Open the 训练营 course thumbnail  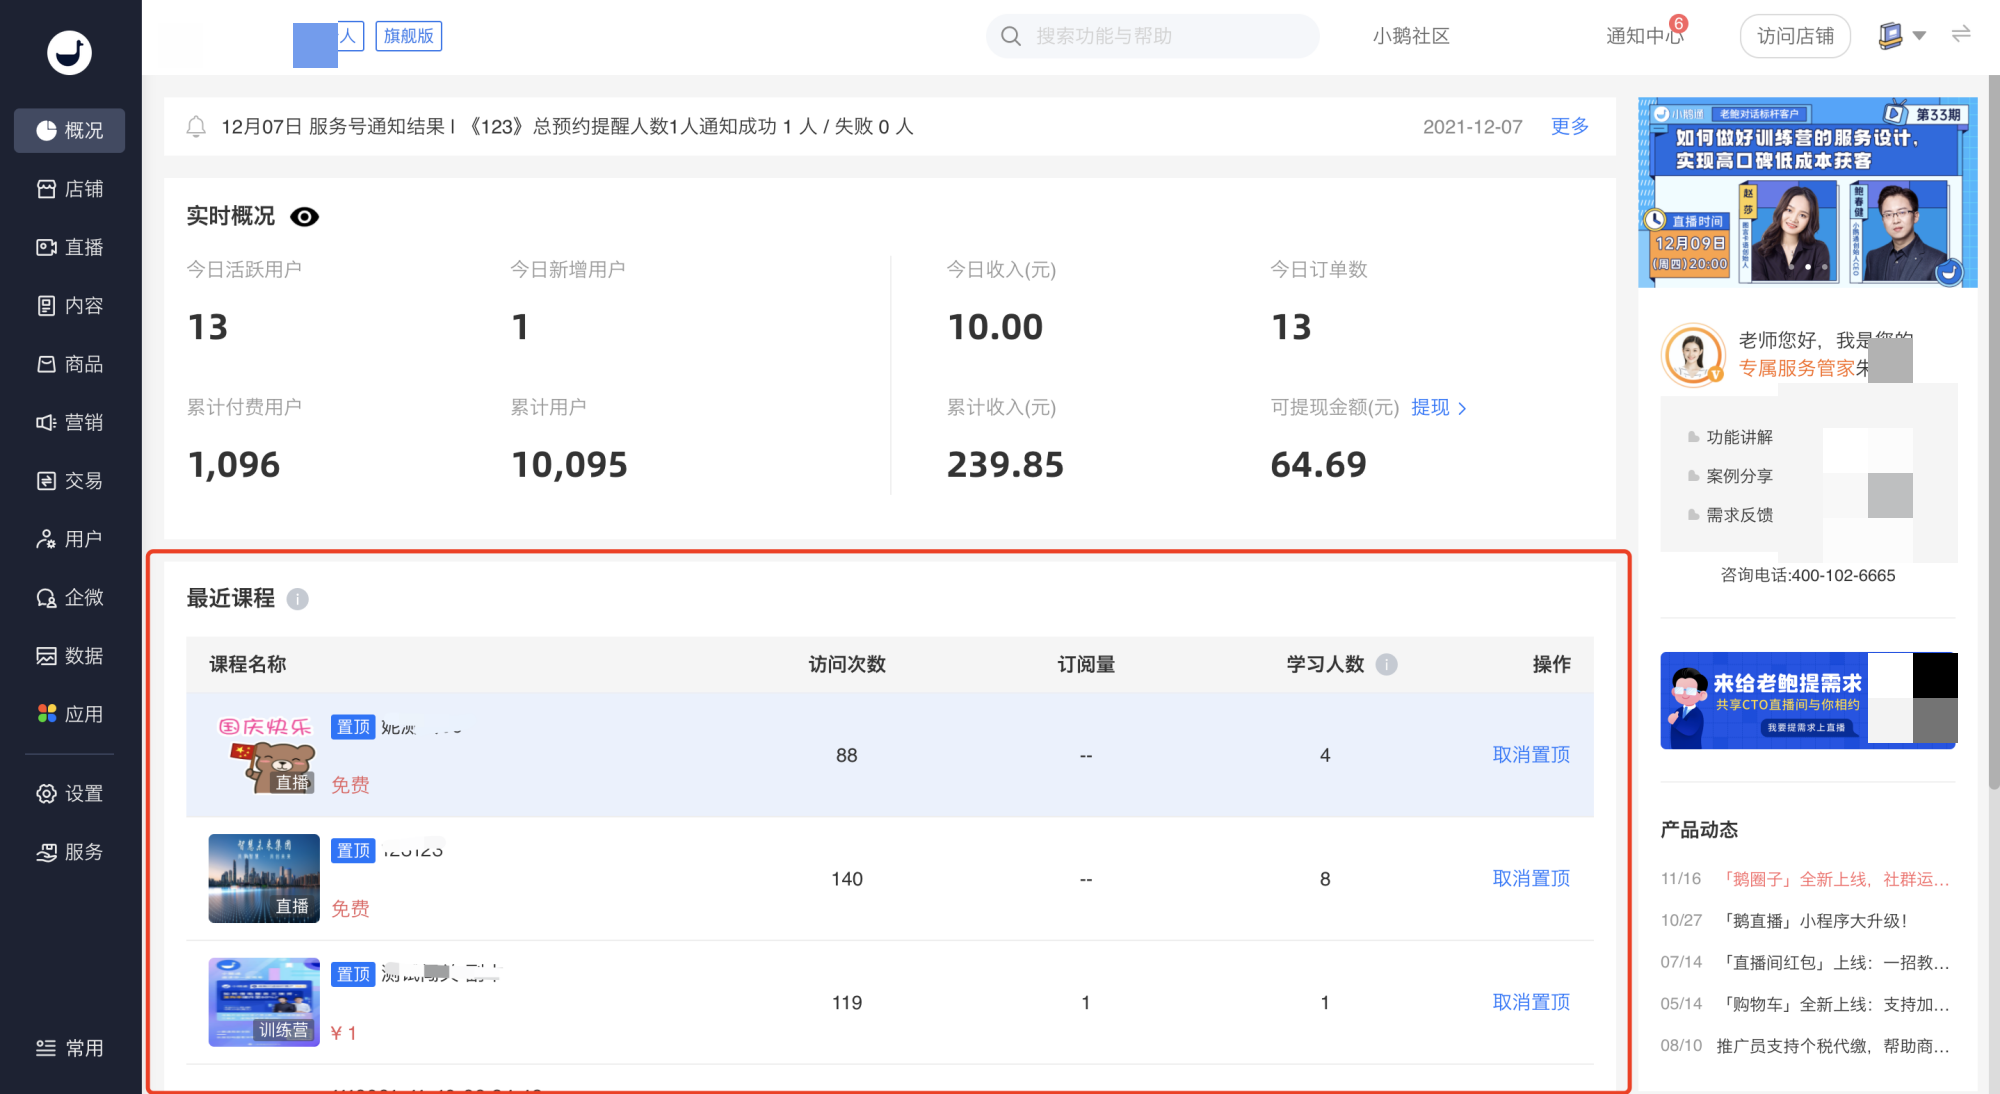[x=264, y=1003]
